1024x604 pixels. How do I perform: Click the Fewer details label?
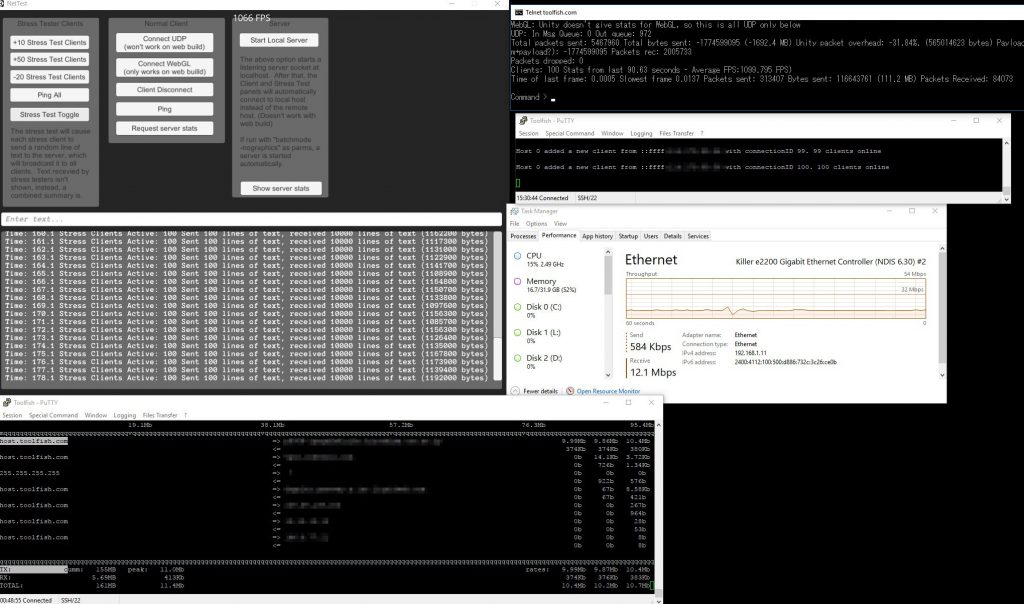click(541, 392)
